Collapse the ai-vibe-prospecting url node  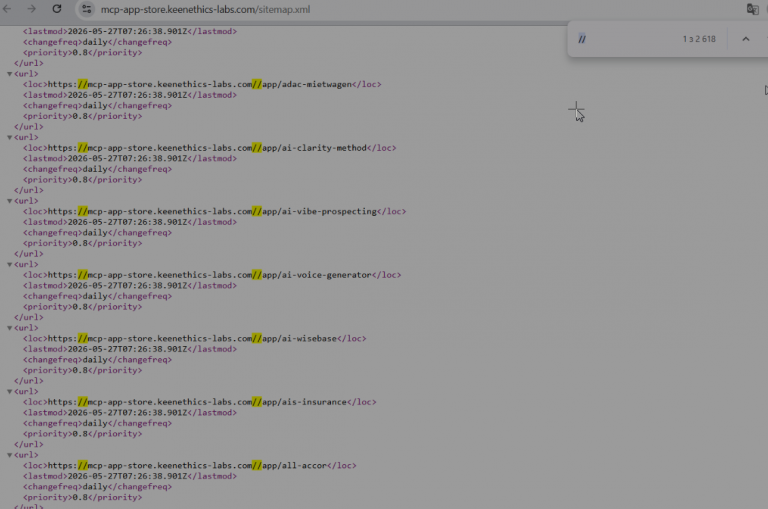[9, 201]
